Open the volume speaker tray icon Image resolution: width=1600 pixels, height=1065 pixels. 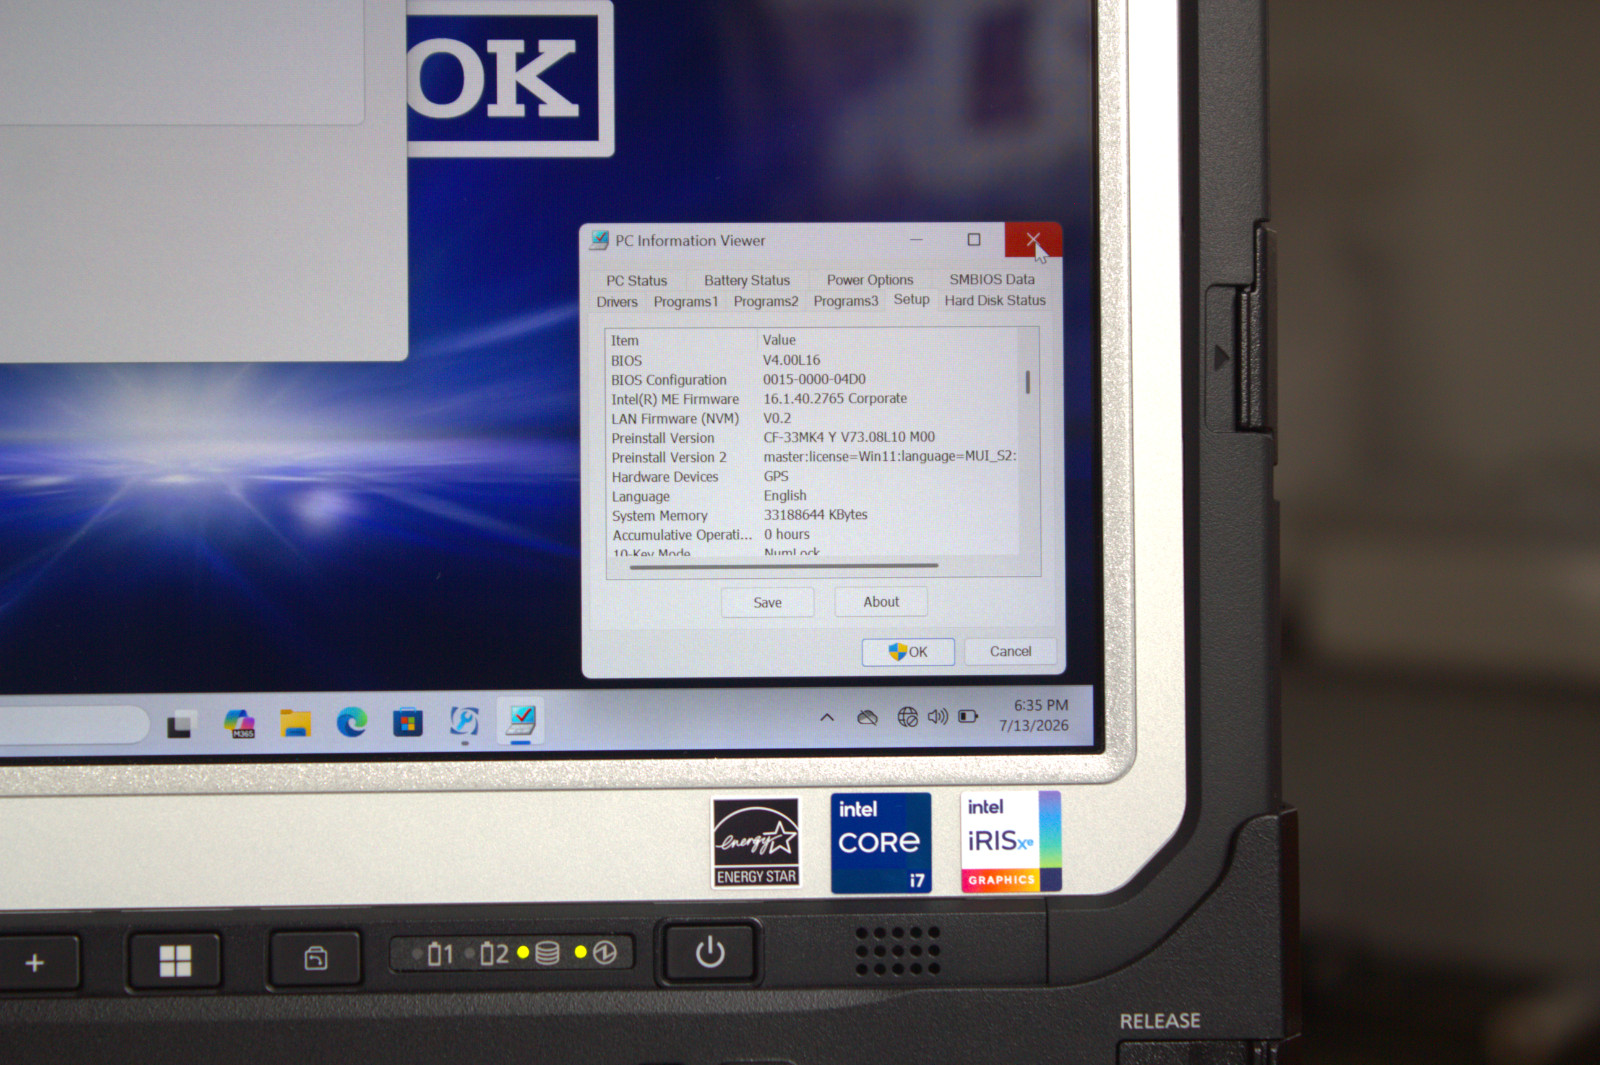pos(937,717)
